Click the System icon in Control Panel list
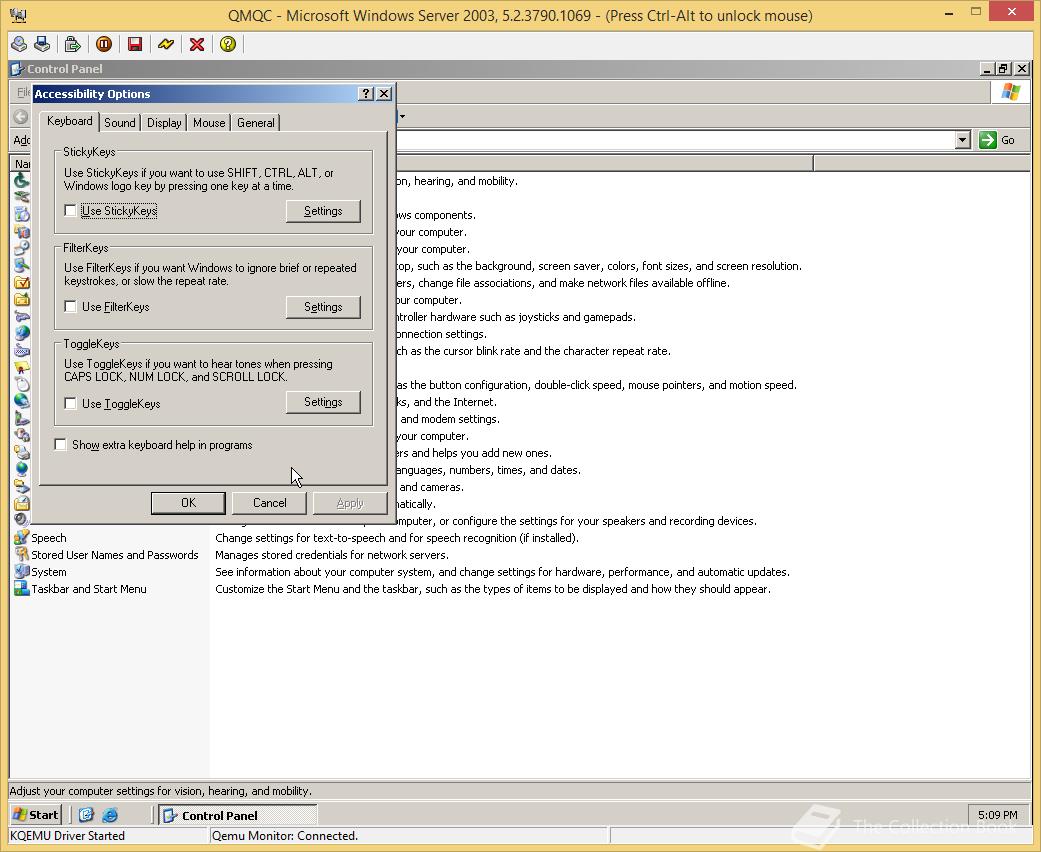Viewport: 1041px width, 852px height. click(22, 572)
